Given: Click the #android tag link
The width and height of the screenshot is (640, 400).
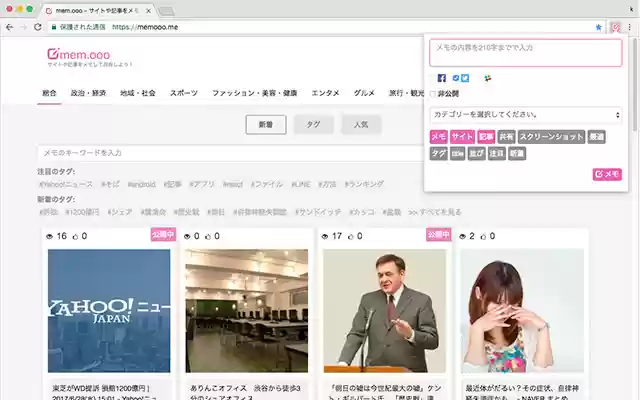Looking at the screenshot, I should 141,184.
